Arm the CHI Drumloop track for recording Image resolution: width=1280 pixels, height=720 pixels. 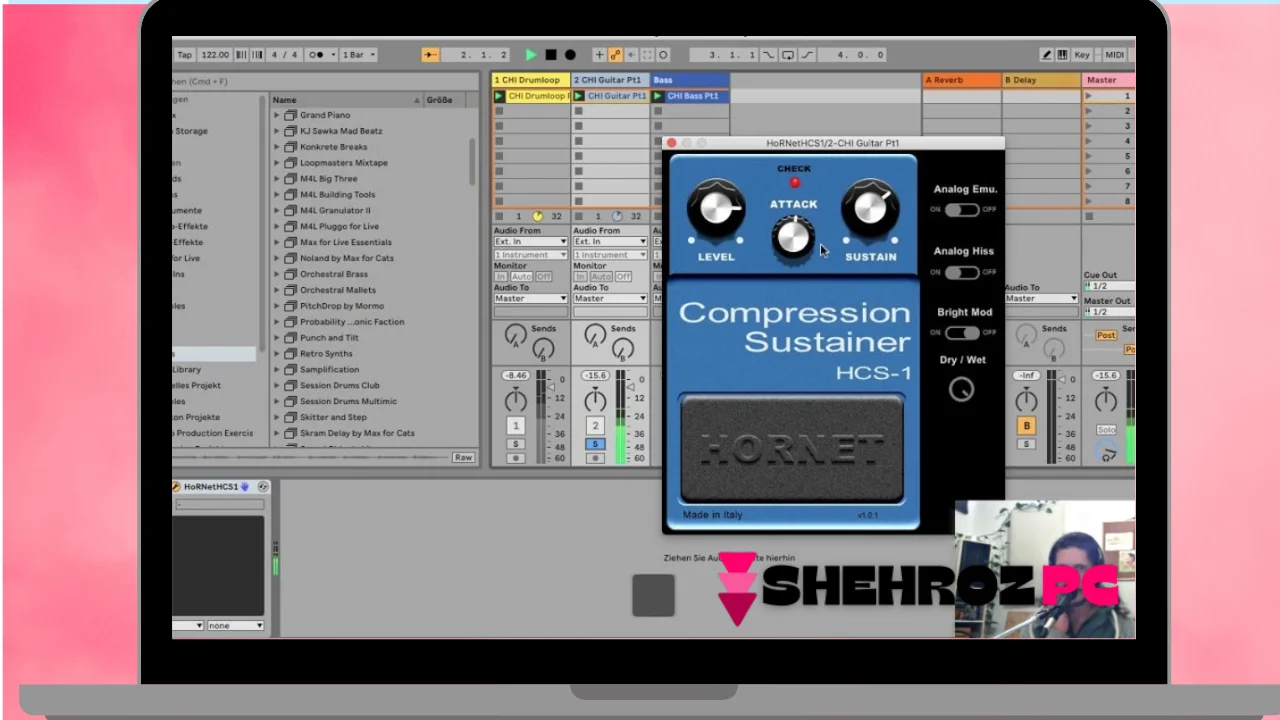click(x=516, y=458)
